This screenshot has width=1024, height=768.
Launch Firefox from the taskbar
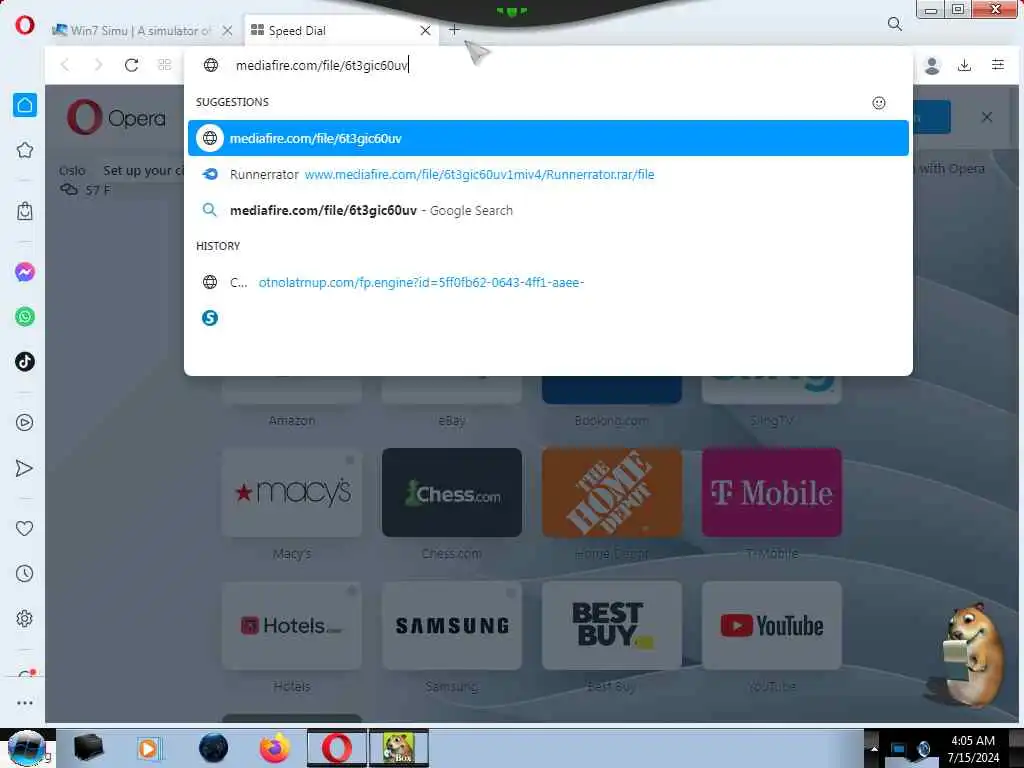click(x=274, y=748)
